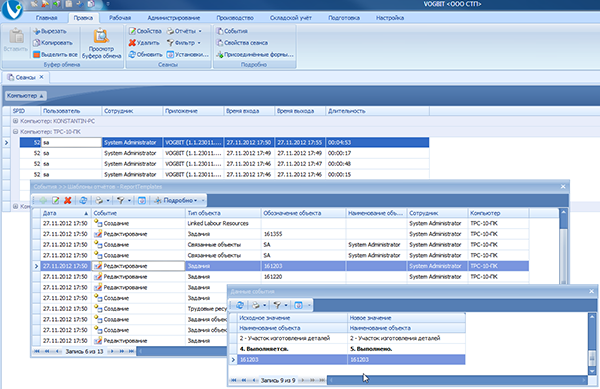This screenshot has width=600, height=389.
Task: Open the Подробно dropdown in События window
Action: [x=175, y=200]
